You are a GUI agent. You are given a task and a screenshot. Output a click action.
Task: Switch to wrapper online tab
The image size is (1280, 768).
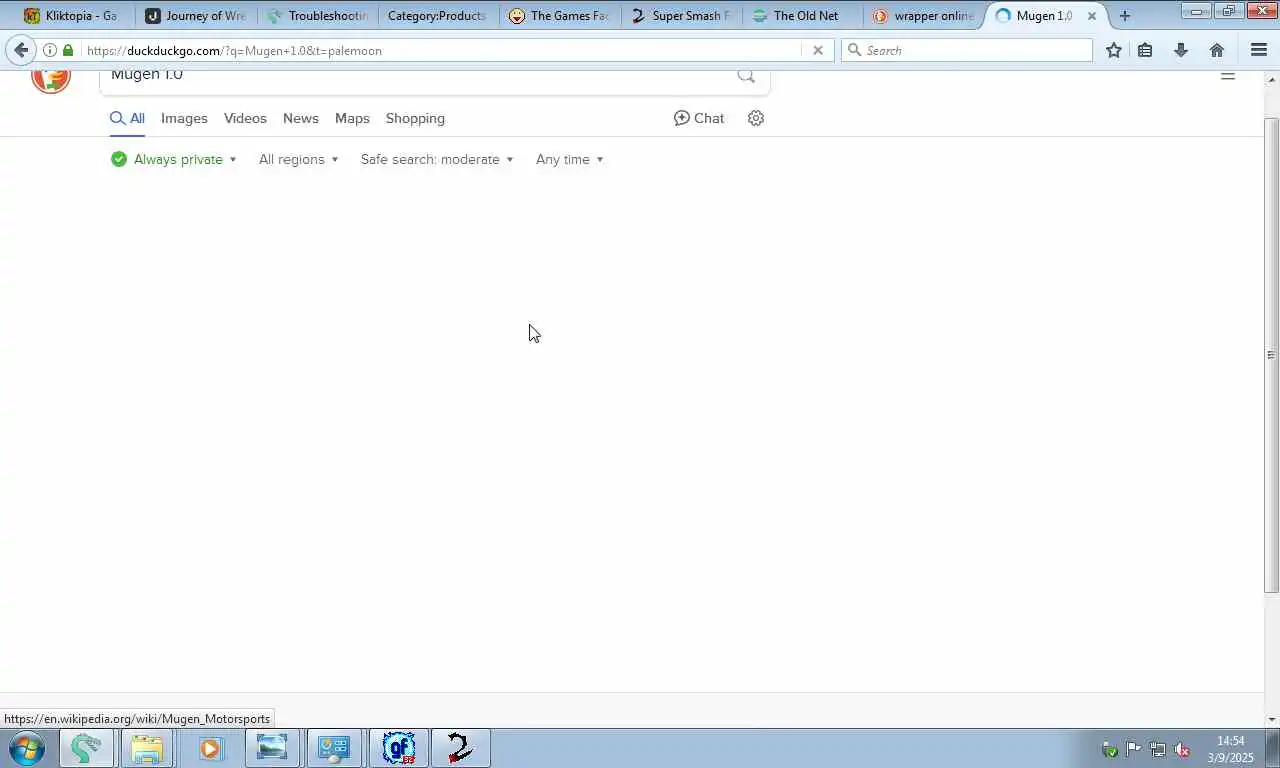coord(923,16)
